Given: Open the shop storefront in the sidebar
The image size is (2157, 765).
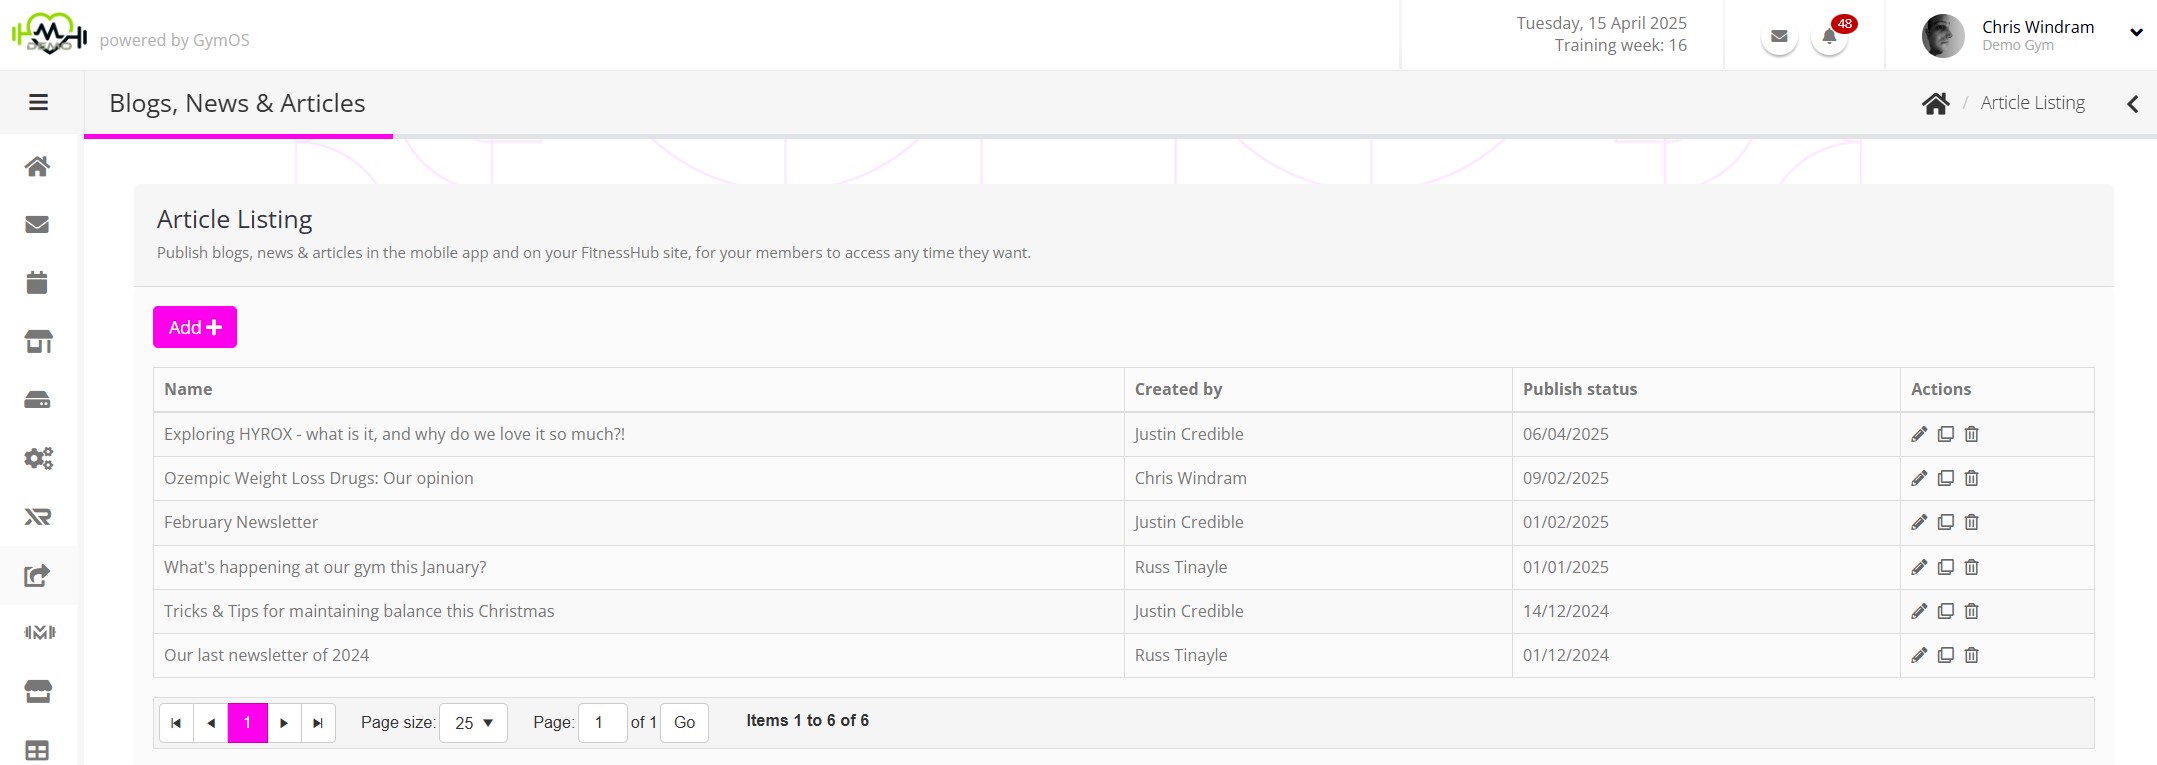Looking at the screenshot, I should click(38, 342).
